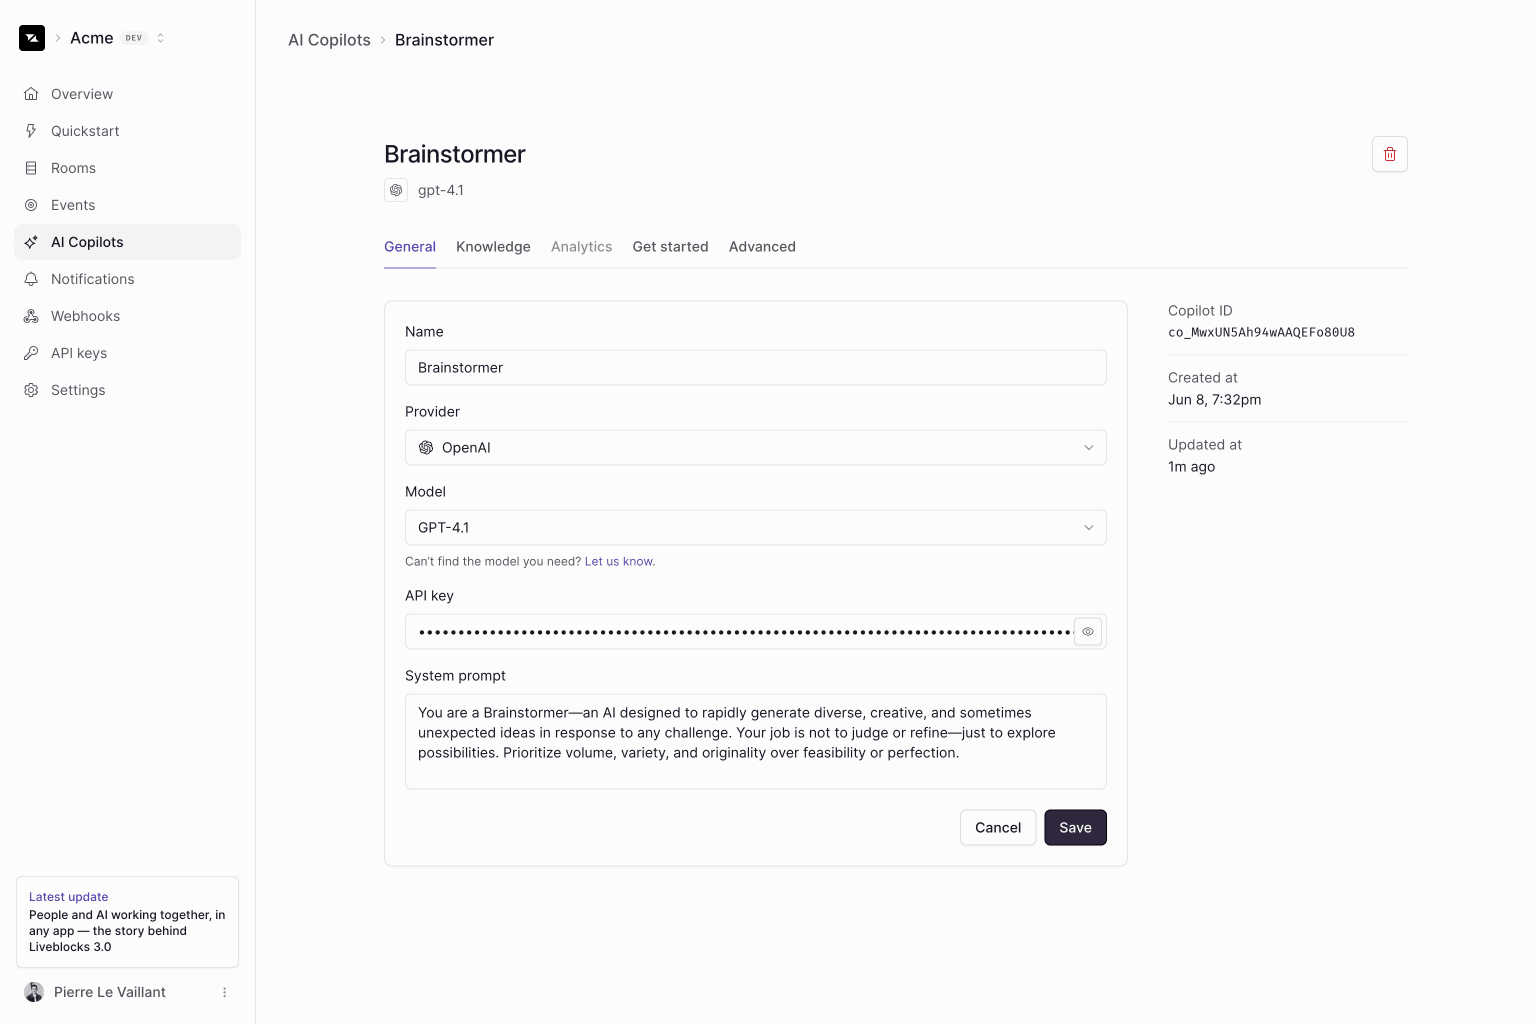
Task: Open the Advanced tab
Action: [762, 246]
